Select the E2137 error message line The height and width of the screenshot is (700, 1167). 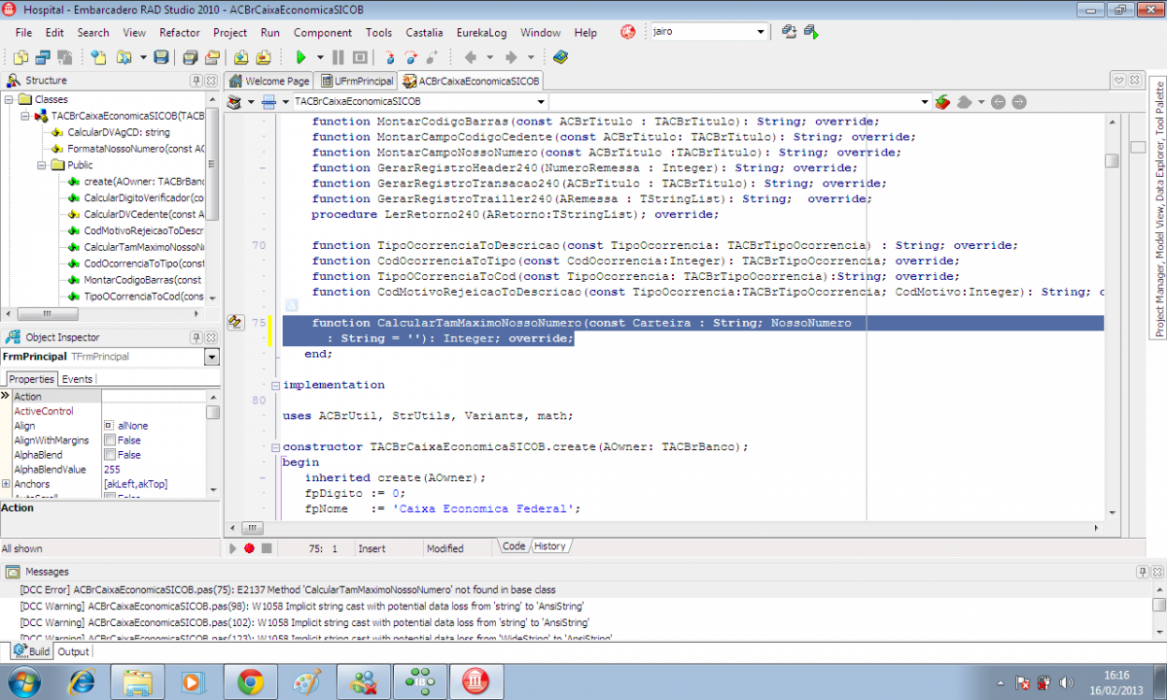point(287,590)
